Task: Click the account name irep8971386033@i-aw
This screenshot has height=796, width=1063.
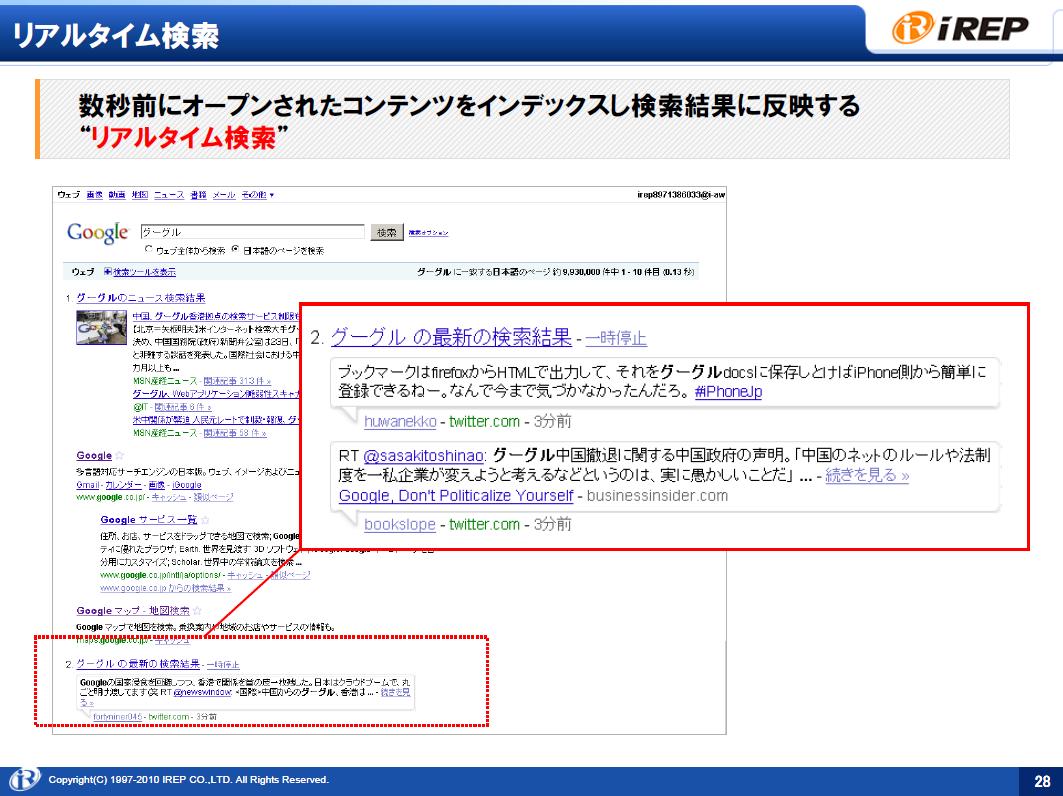Action: 681,195
